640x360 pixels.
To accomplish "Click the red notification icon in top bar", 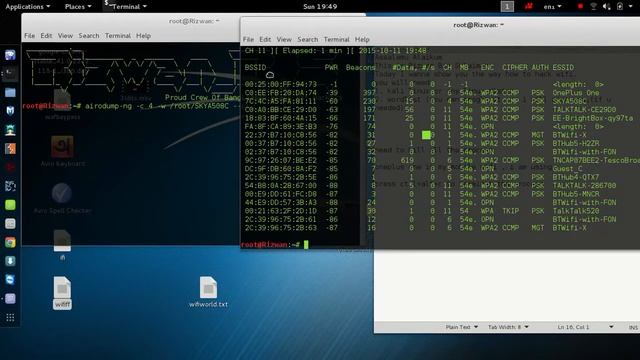I will tap(529, 6).
